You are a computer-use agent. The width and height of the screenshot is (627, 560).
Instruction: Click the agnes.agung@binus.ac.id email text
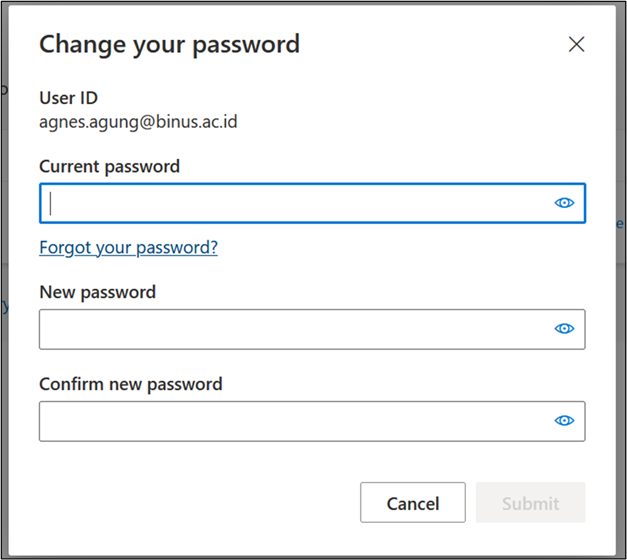pyautogui.click(x=138, y=123)
